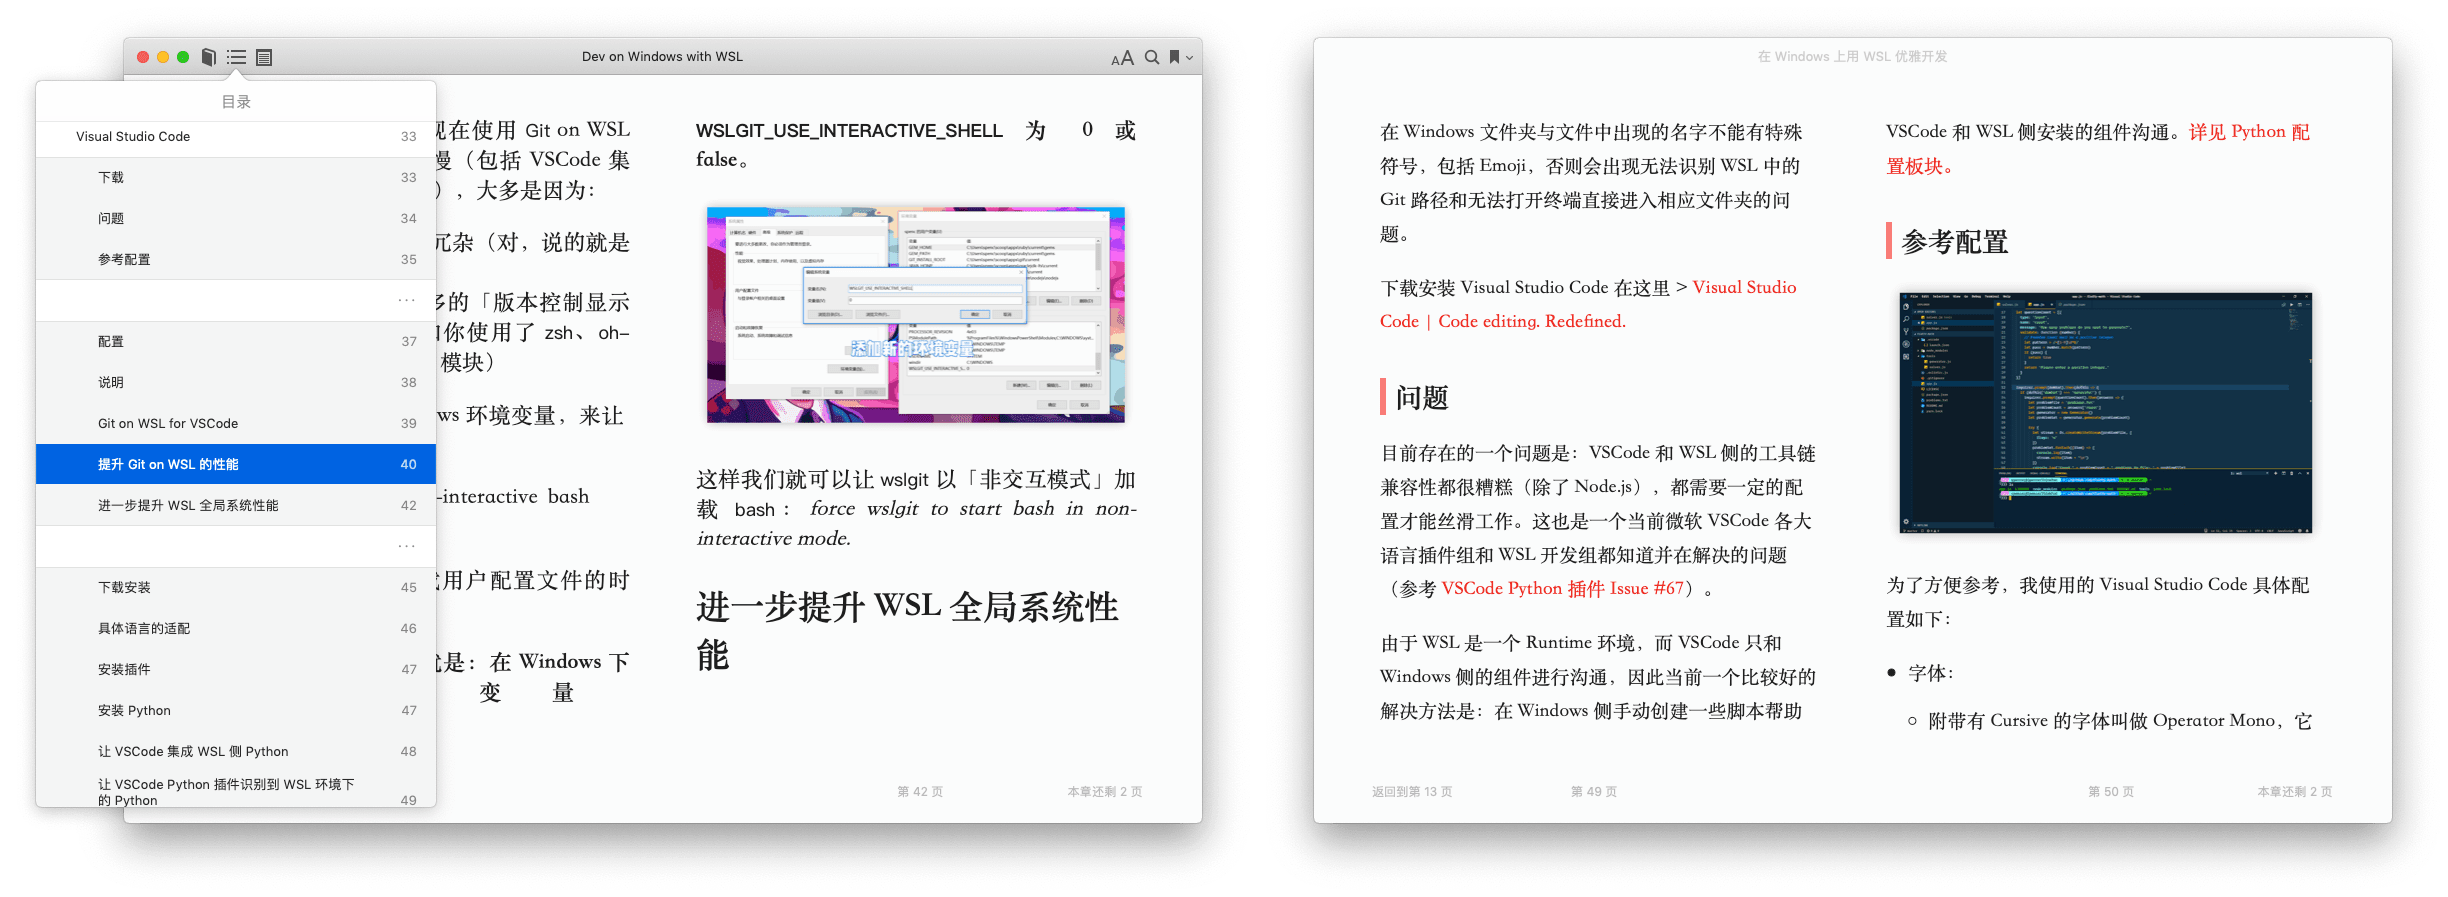Jump to the 下载 section in contents
Screen dimensions: 2448x897
click(x=236, y=178)
